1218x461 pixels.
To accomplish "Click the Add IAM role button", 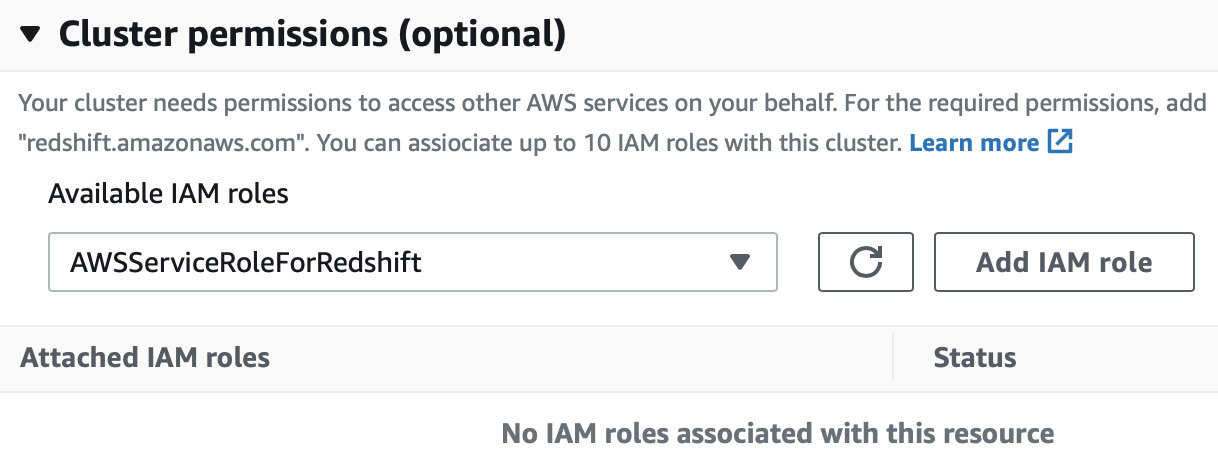I will pyautogui.click(x=1064, y=262).
